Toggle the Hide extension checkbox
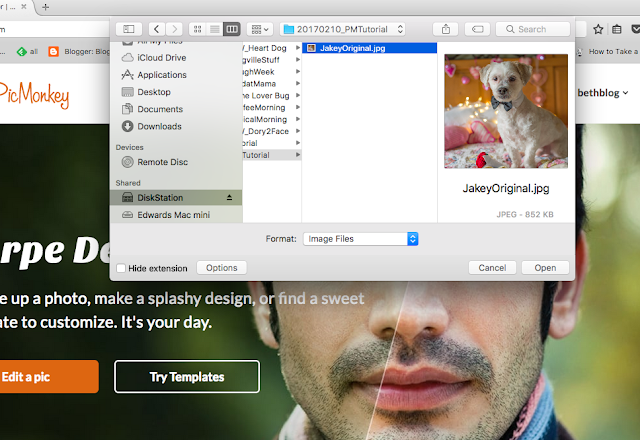This screenshot has height=440, width=640. [121, 268]
